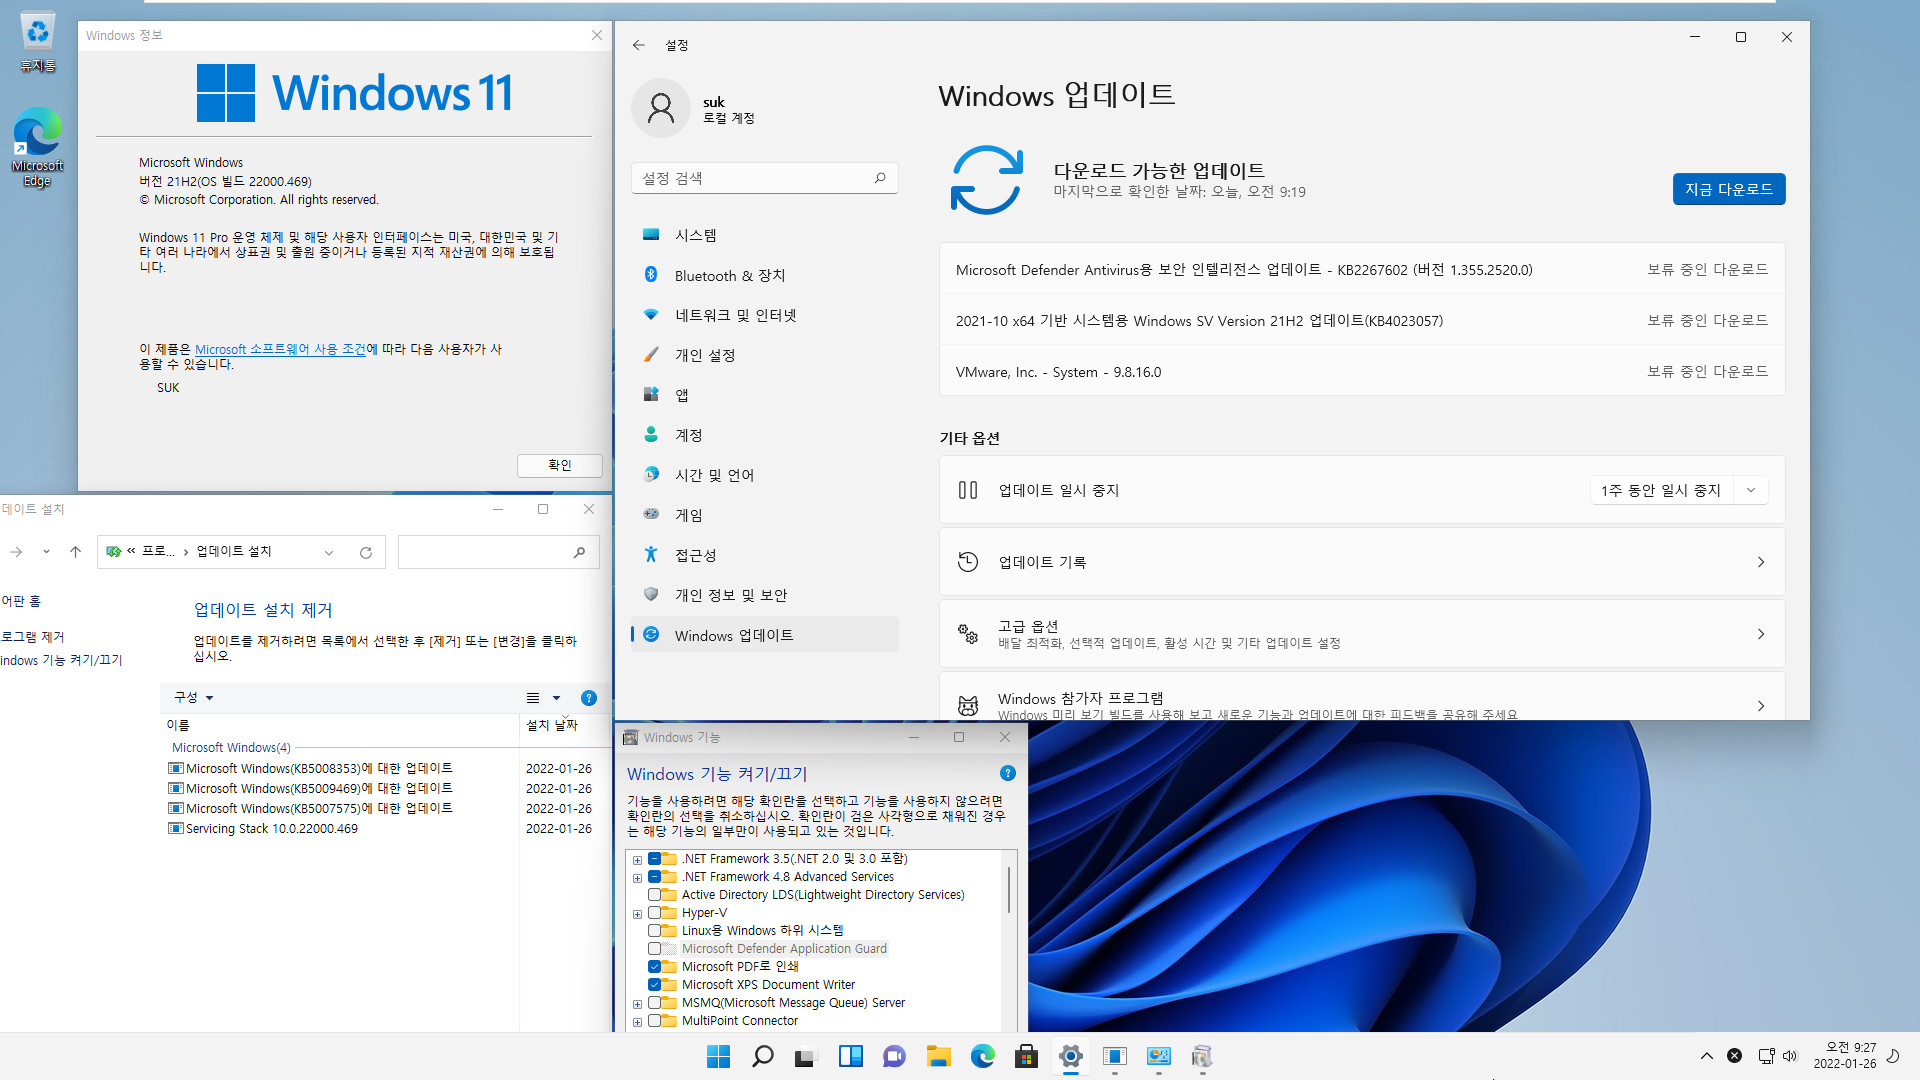Select 개인 설정 in Settings sidebar

(765, 355)
